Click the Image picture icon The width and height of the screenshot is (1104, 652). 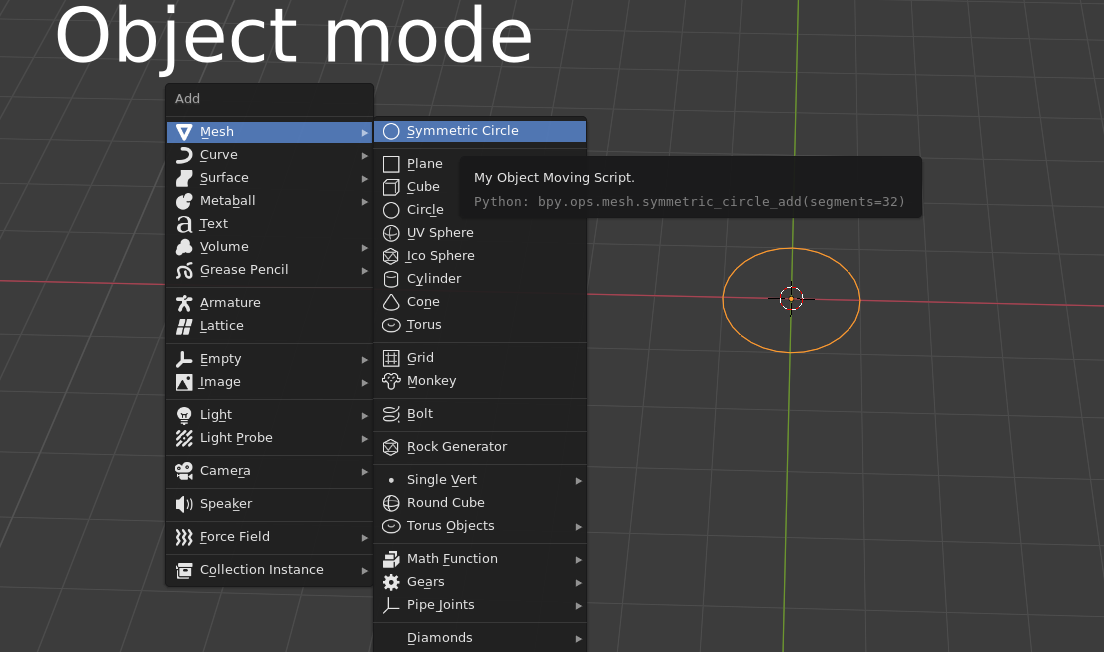point(184,382)
